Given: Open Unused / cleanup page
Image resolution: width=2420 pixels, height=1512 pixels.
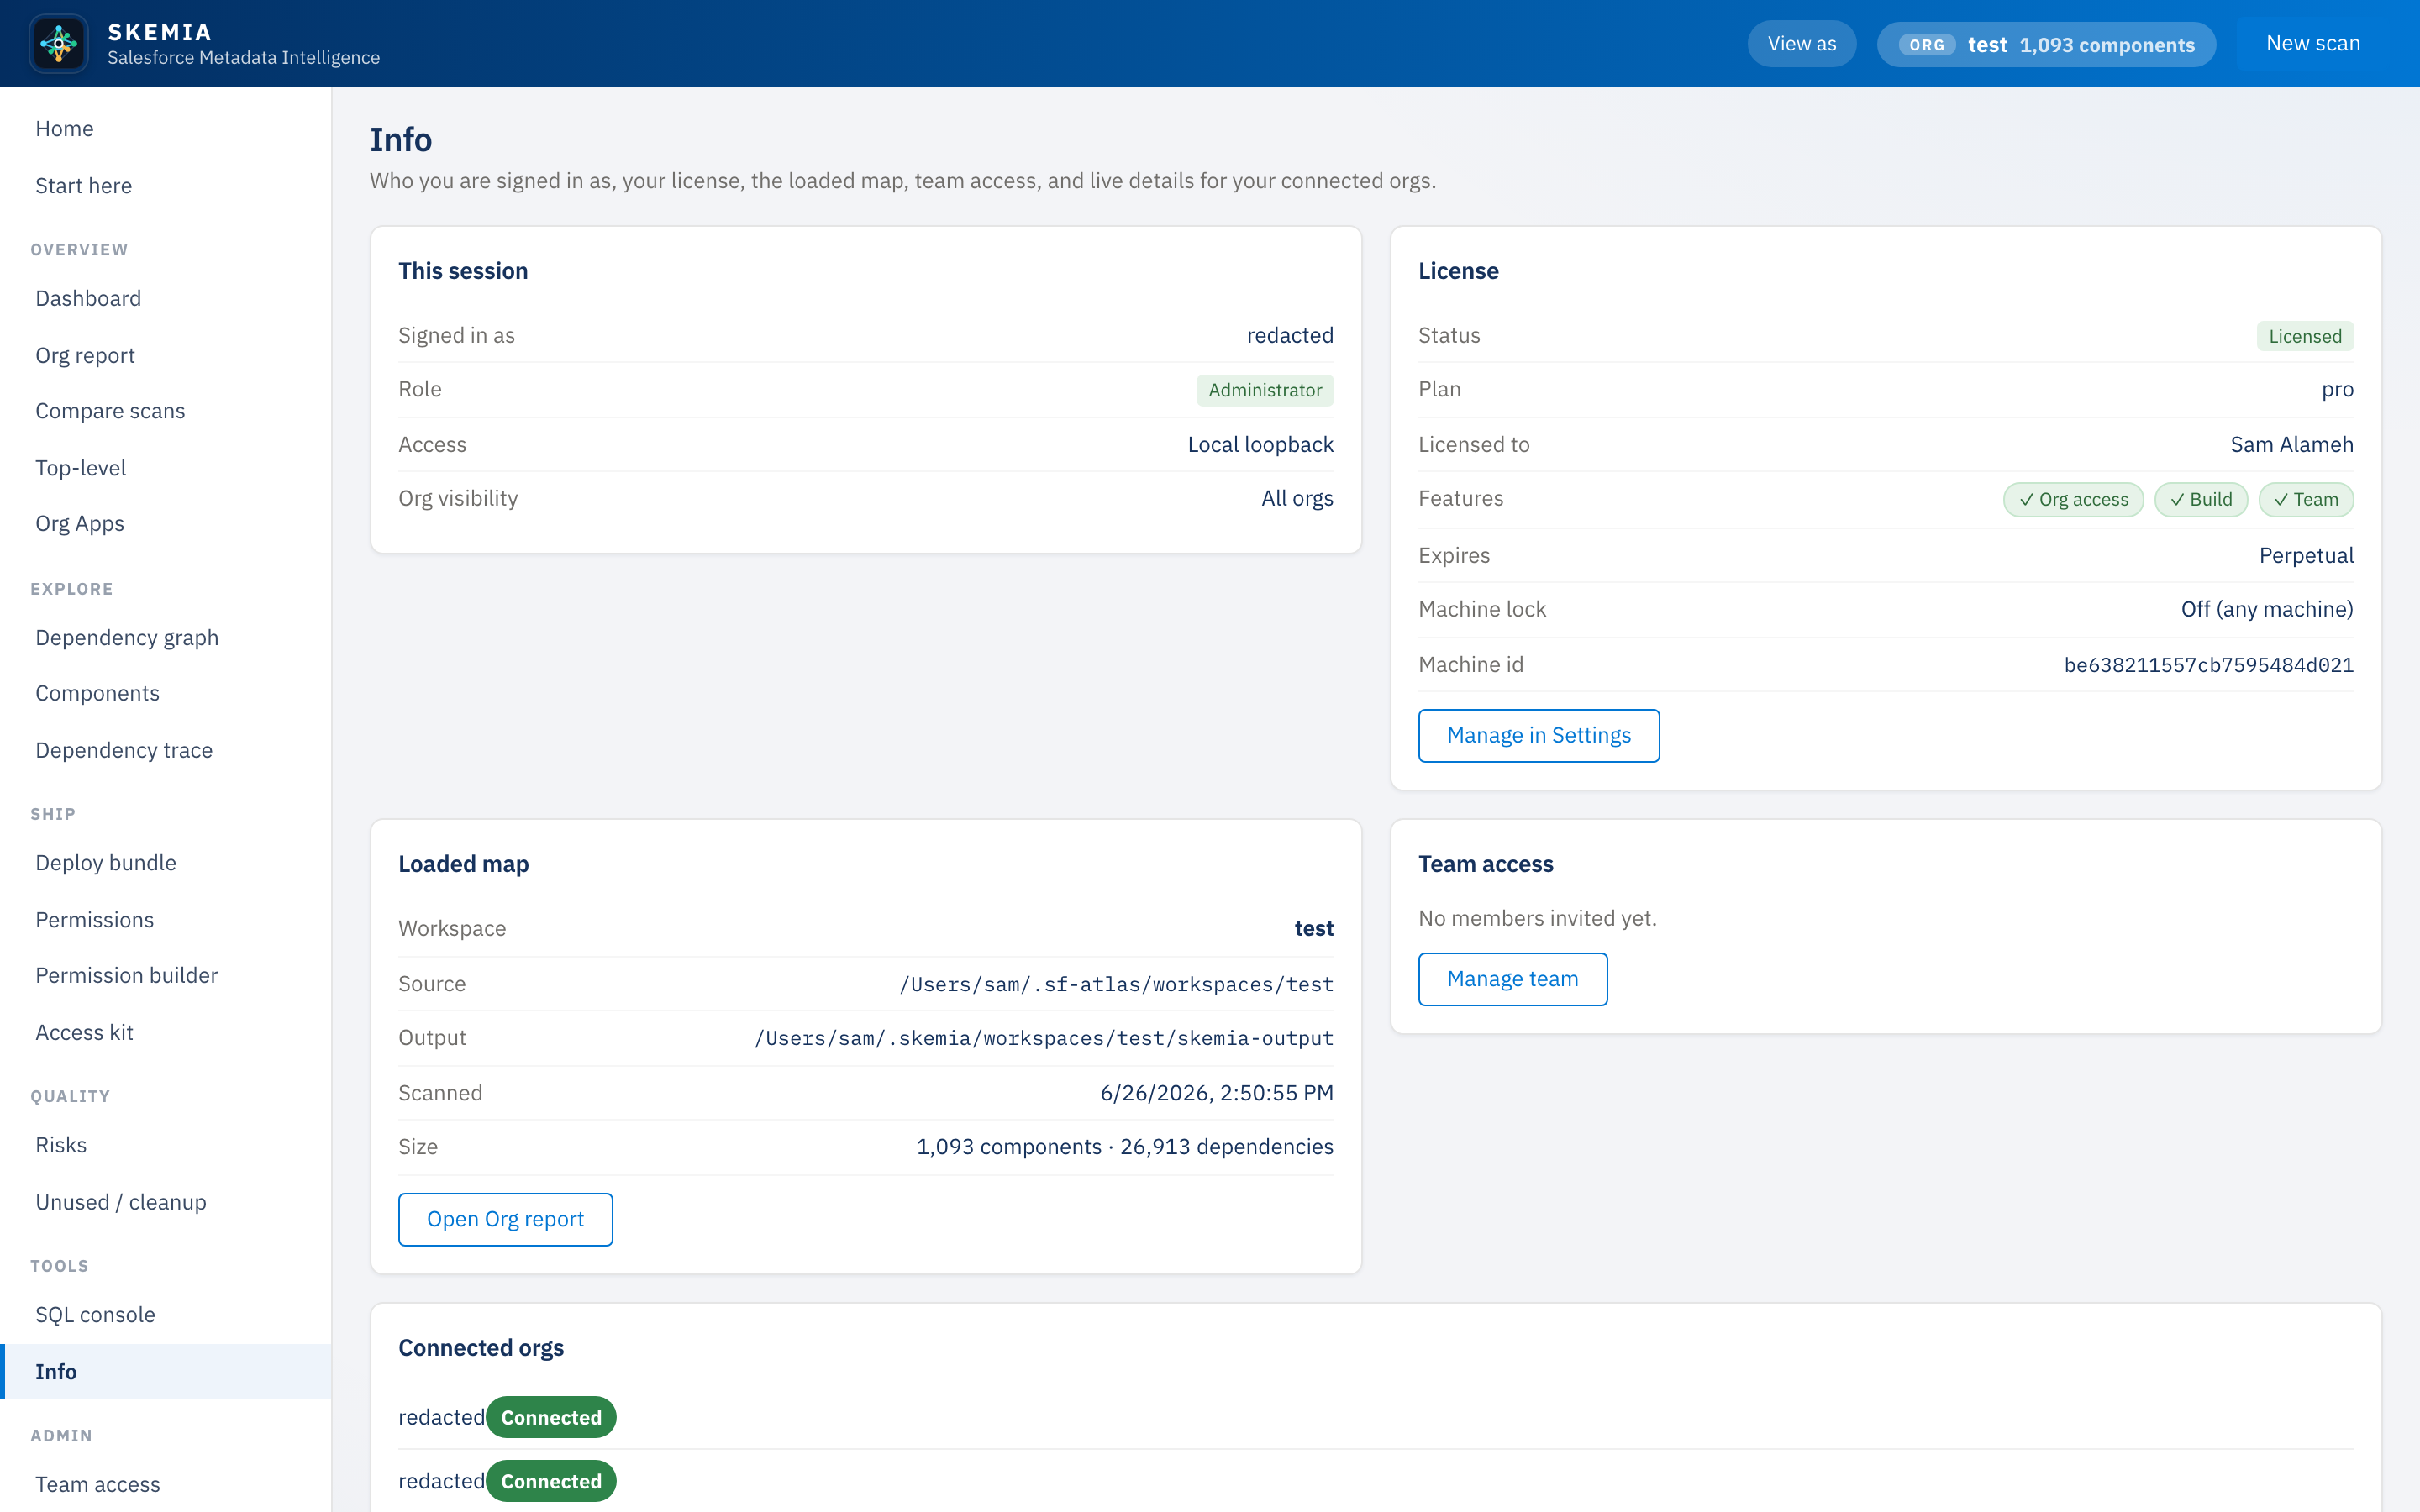Looking at the screenshot, I should [x=121, y=1202].
